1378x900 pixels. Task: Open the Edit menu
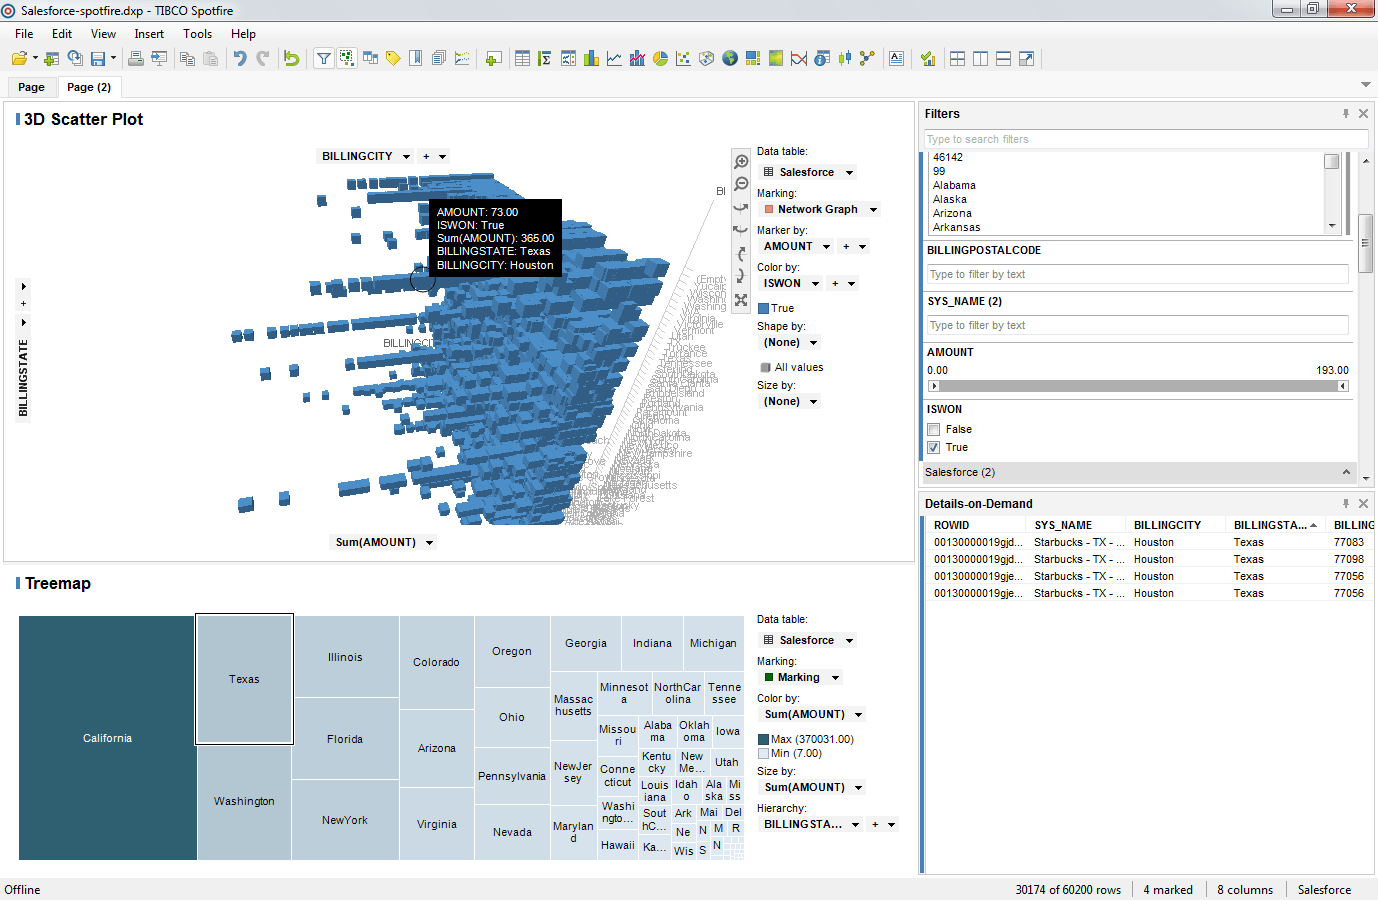click(x=62, y=34)
